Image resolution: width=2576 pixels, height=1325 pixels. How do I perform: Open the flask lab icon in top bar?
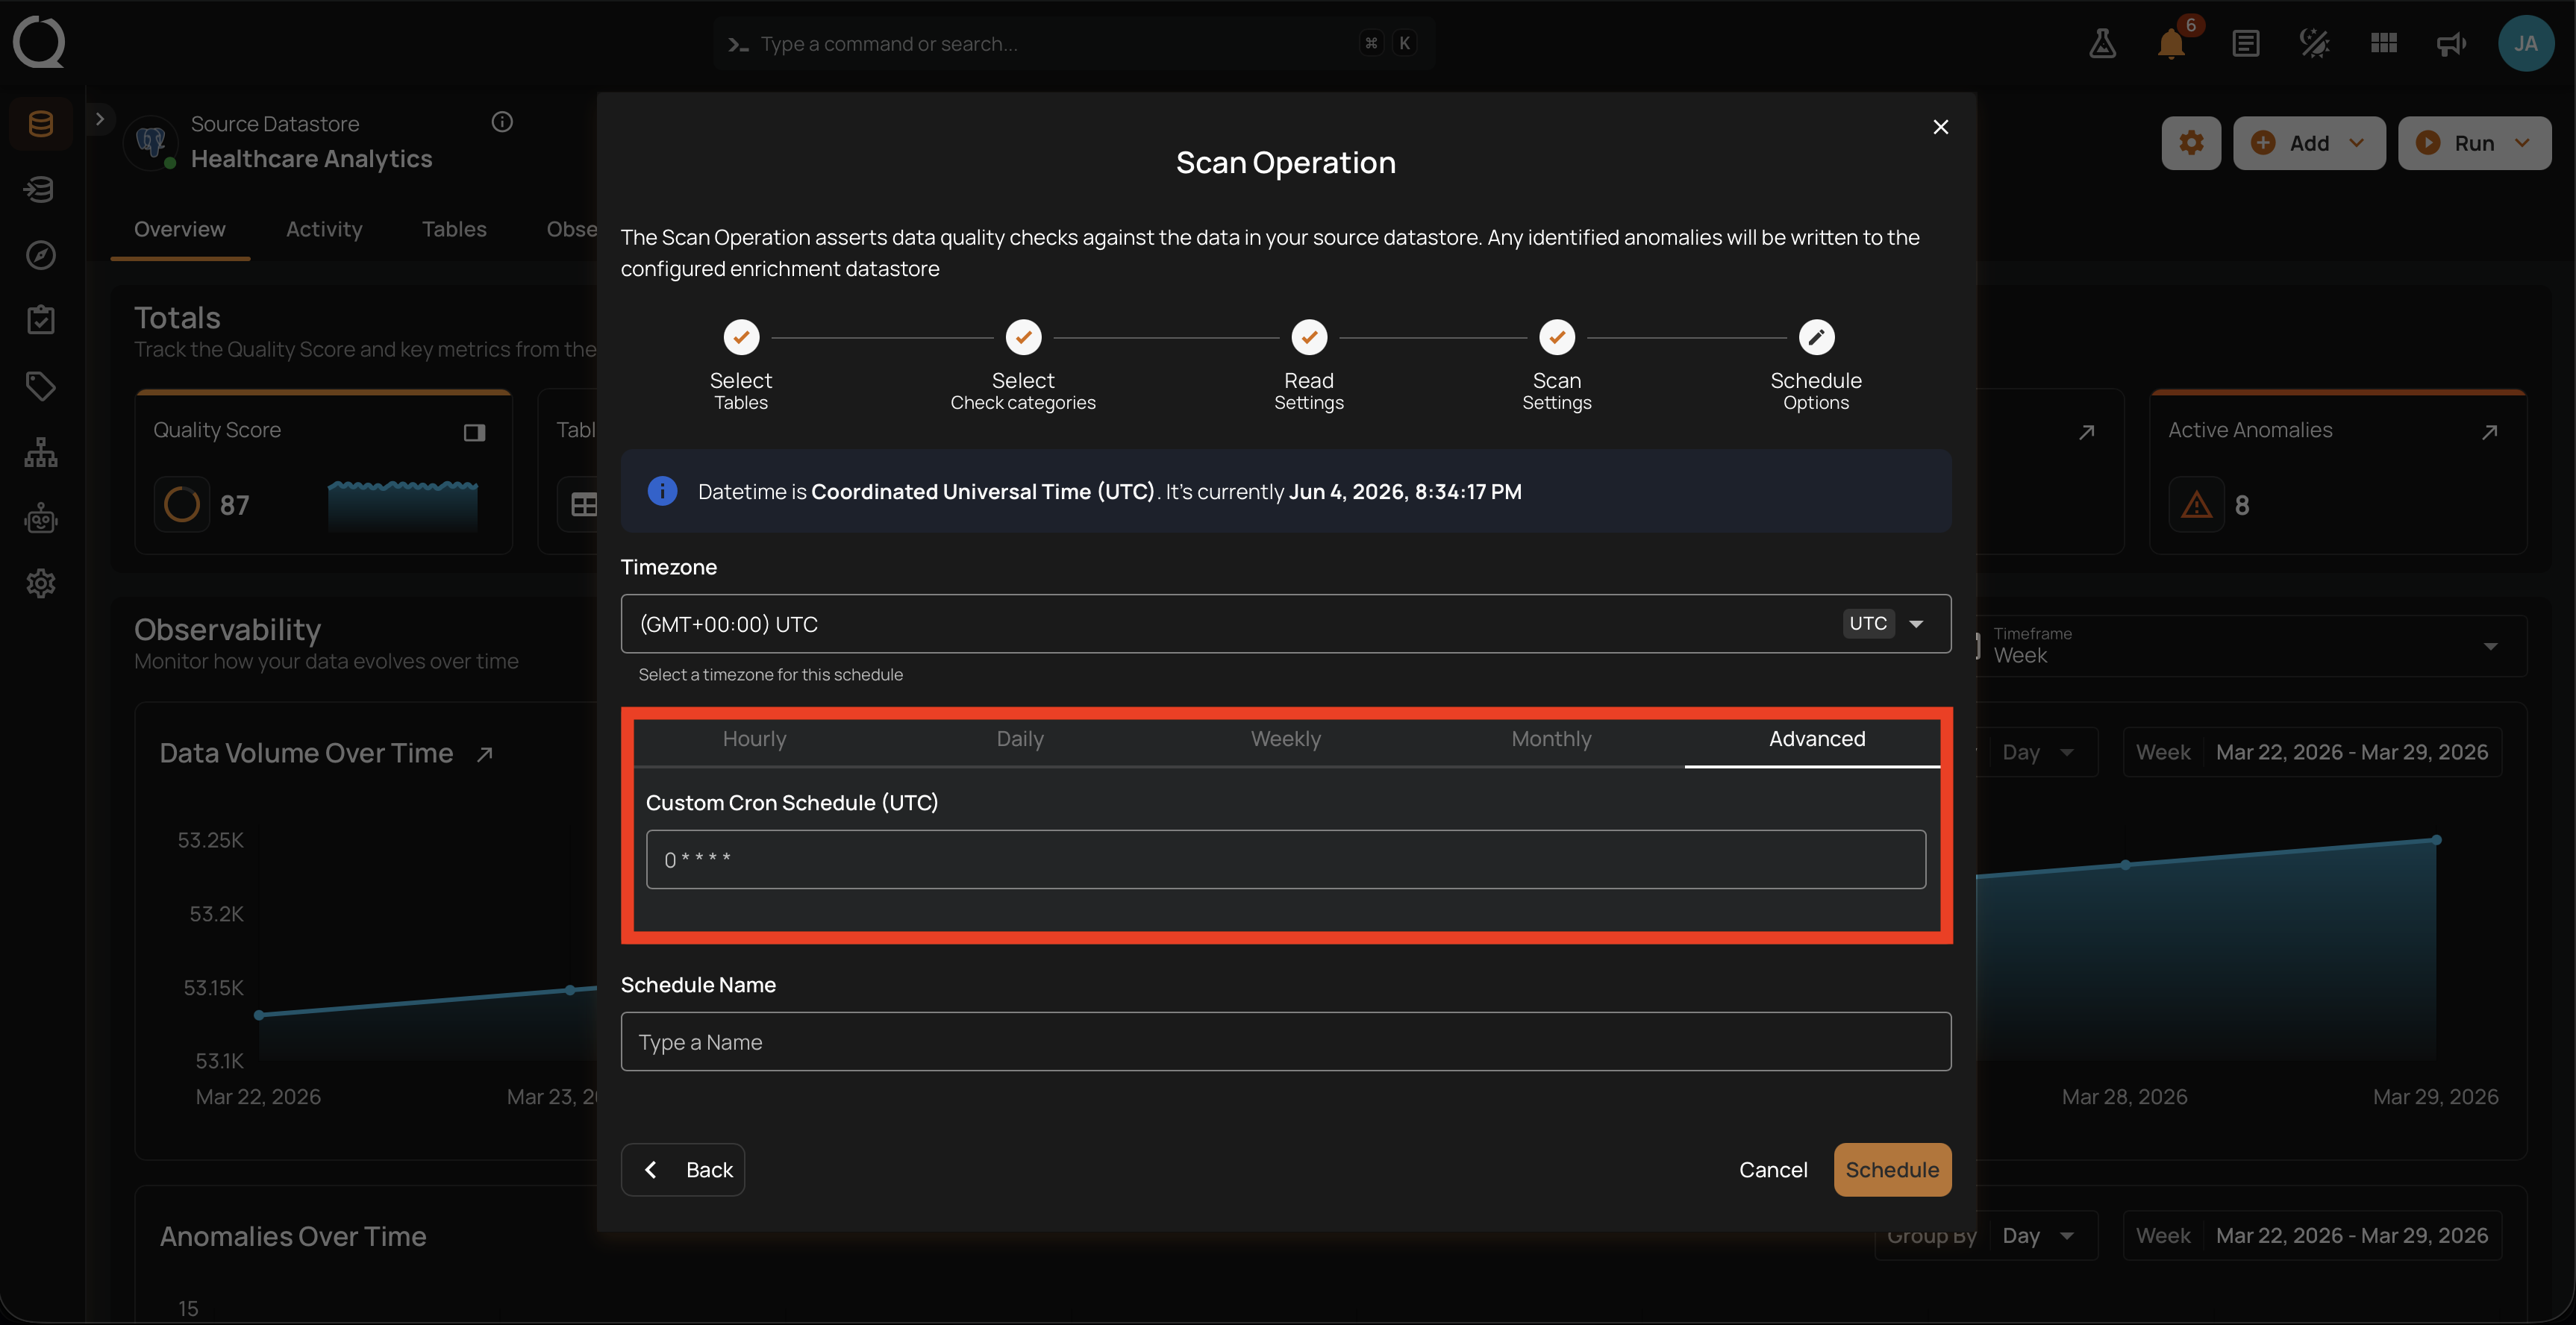click(x=2102, y=43)
